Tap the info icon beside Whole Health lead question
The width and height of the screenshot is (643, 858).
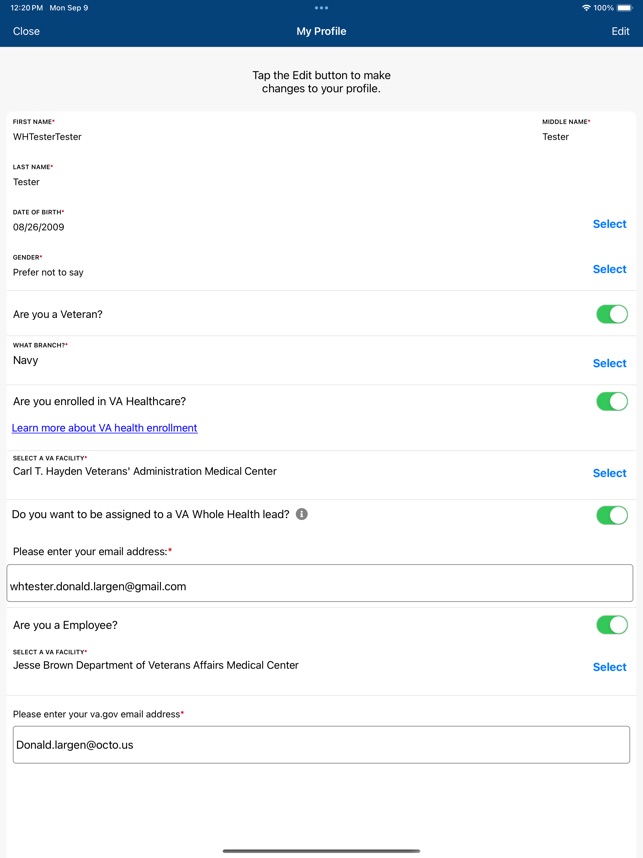tap(302, 514)
